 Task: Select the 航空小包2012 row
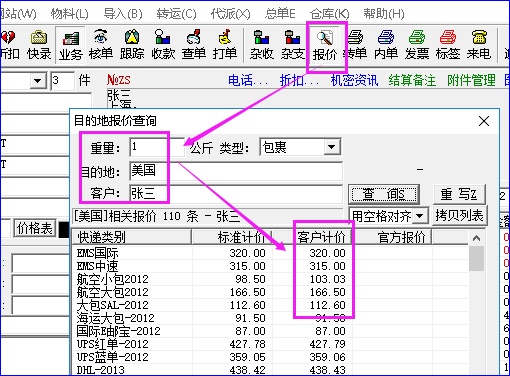point(270,279)
